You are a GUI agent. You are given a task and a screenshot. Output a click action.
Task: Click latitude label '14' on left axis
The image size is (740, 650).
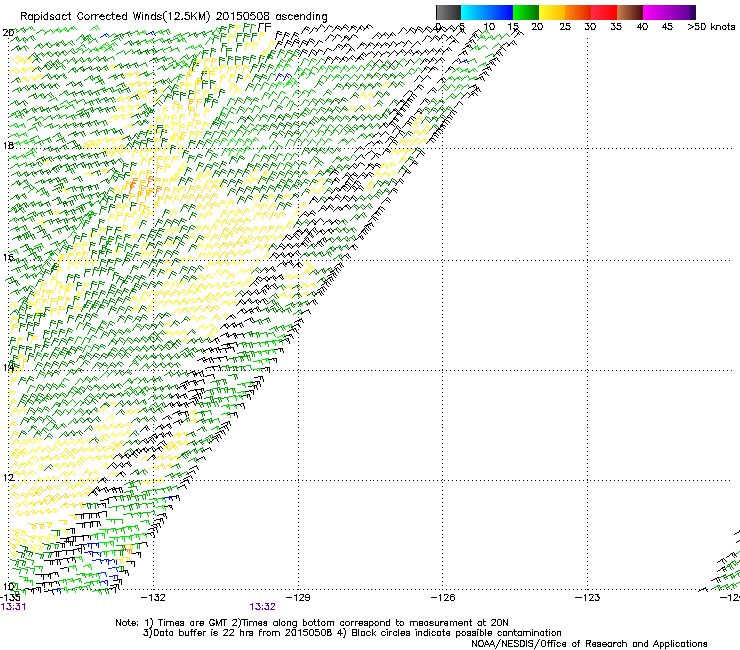(x=8, y=367)
